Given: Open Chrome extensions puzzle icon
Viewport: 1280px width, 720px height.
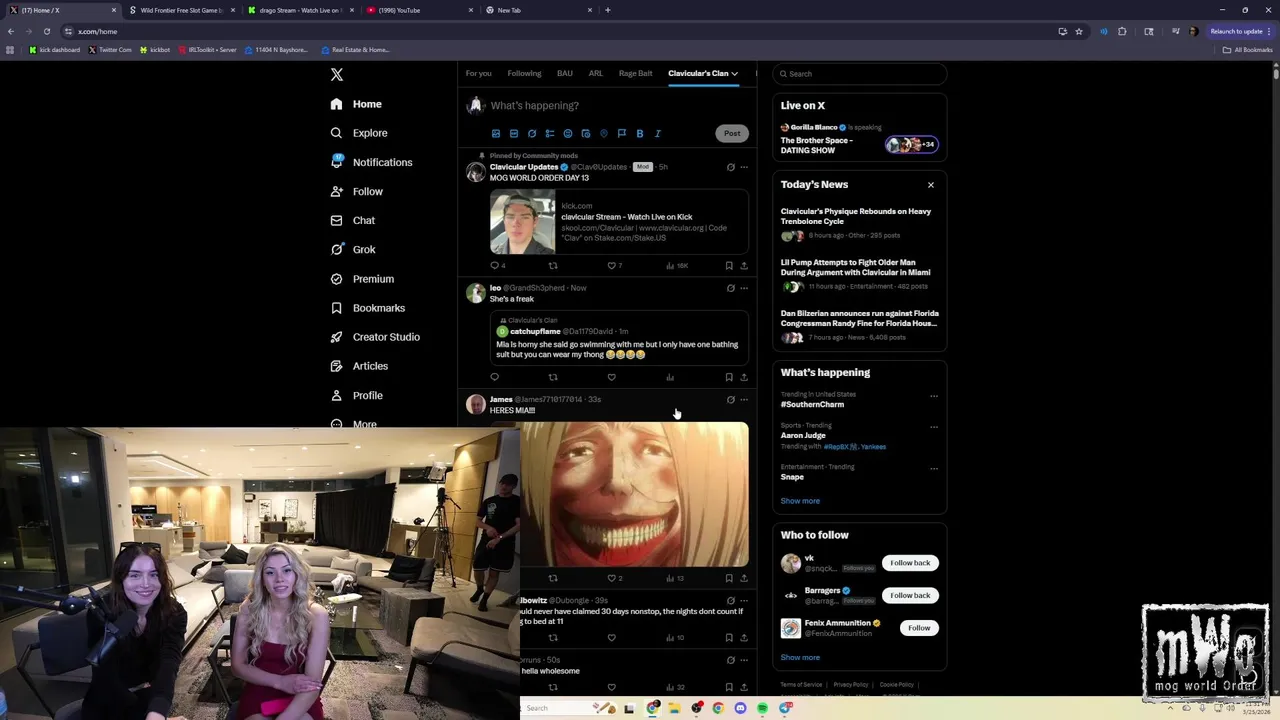Looking at the screenshot, I should click(x=1122, y=31).
